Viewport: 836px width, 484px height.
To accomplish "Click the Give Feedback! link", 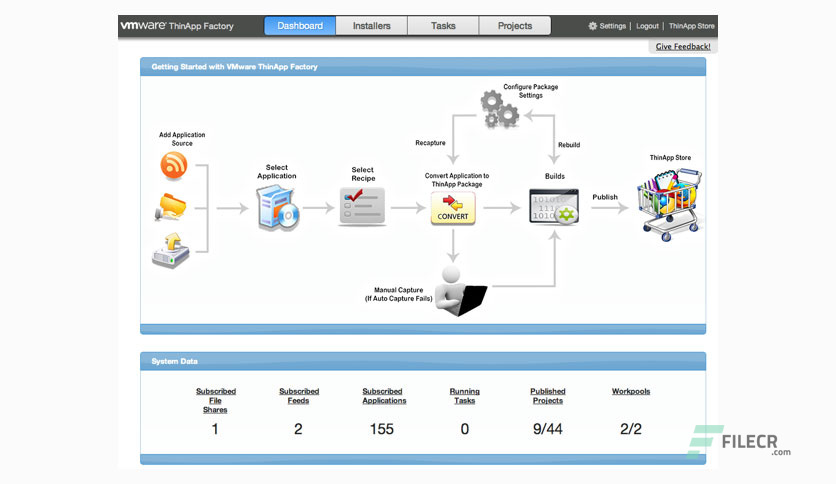I will [683, 46].
